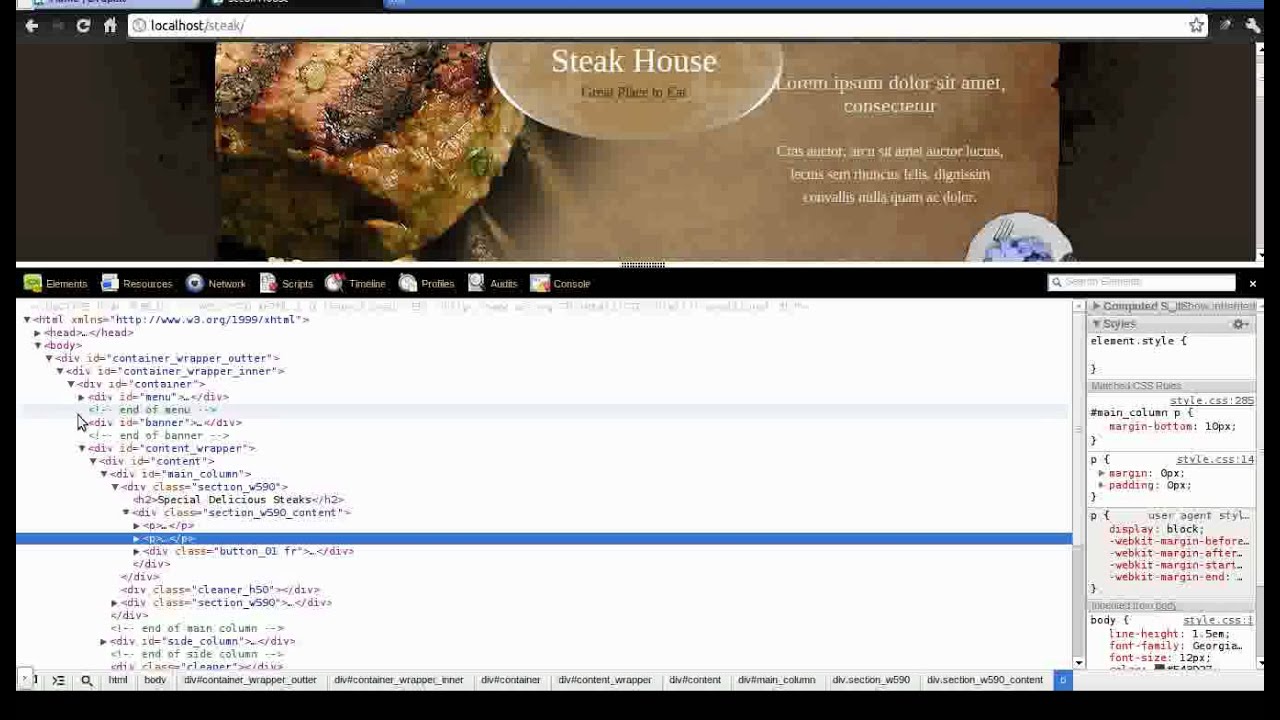1280x720 pixels.
Task: Open the Styles gear options menu
Action: click(x=1240, y=324)
